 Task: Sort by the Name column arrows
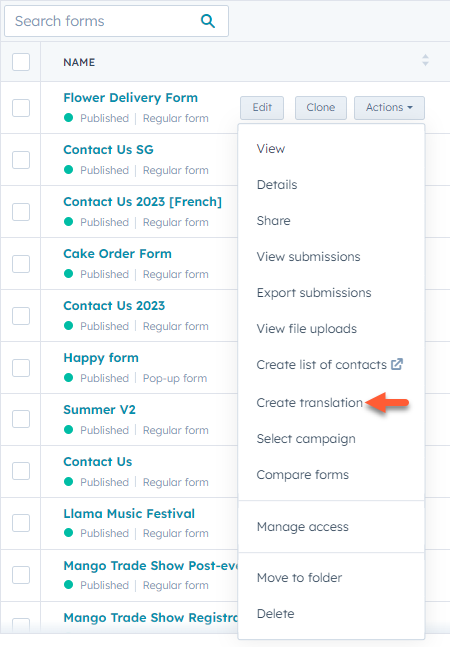[425, 60]
